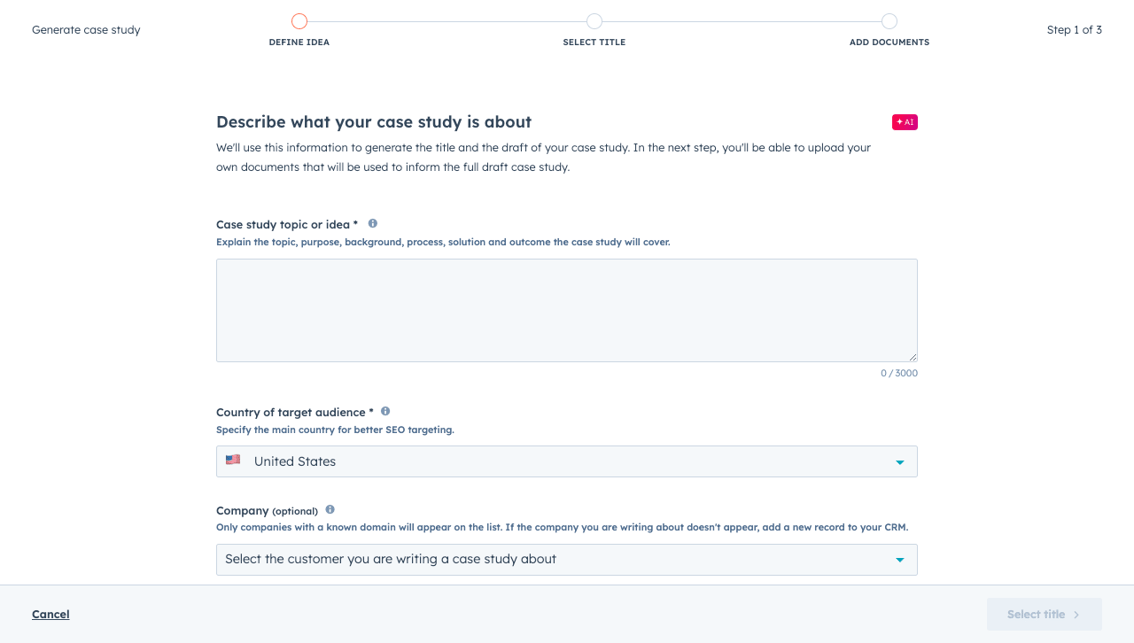The height and width of the screenshot is (643, 1134).
Task: Select the Define Idea step circle
Action: pos(299,19)
